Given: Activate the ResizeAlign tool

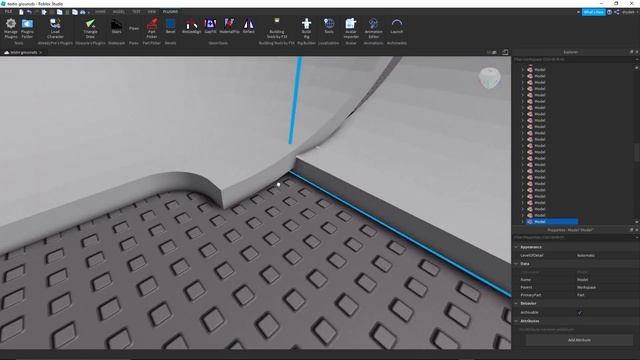Looking at the screenshot, I should 191,27.
